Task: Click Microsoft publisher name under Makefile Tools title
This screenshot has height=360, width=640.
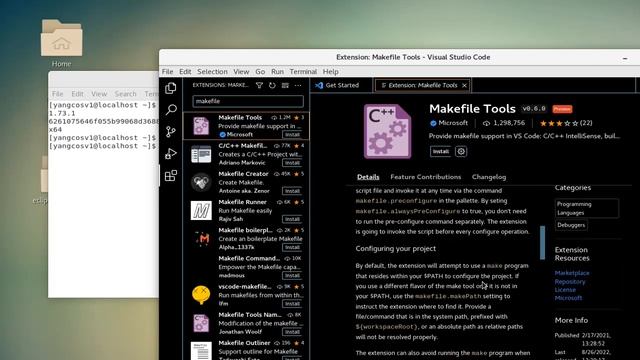Action: (x=453, y=123)
